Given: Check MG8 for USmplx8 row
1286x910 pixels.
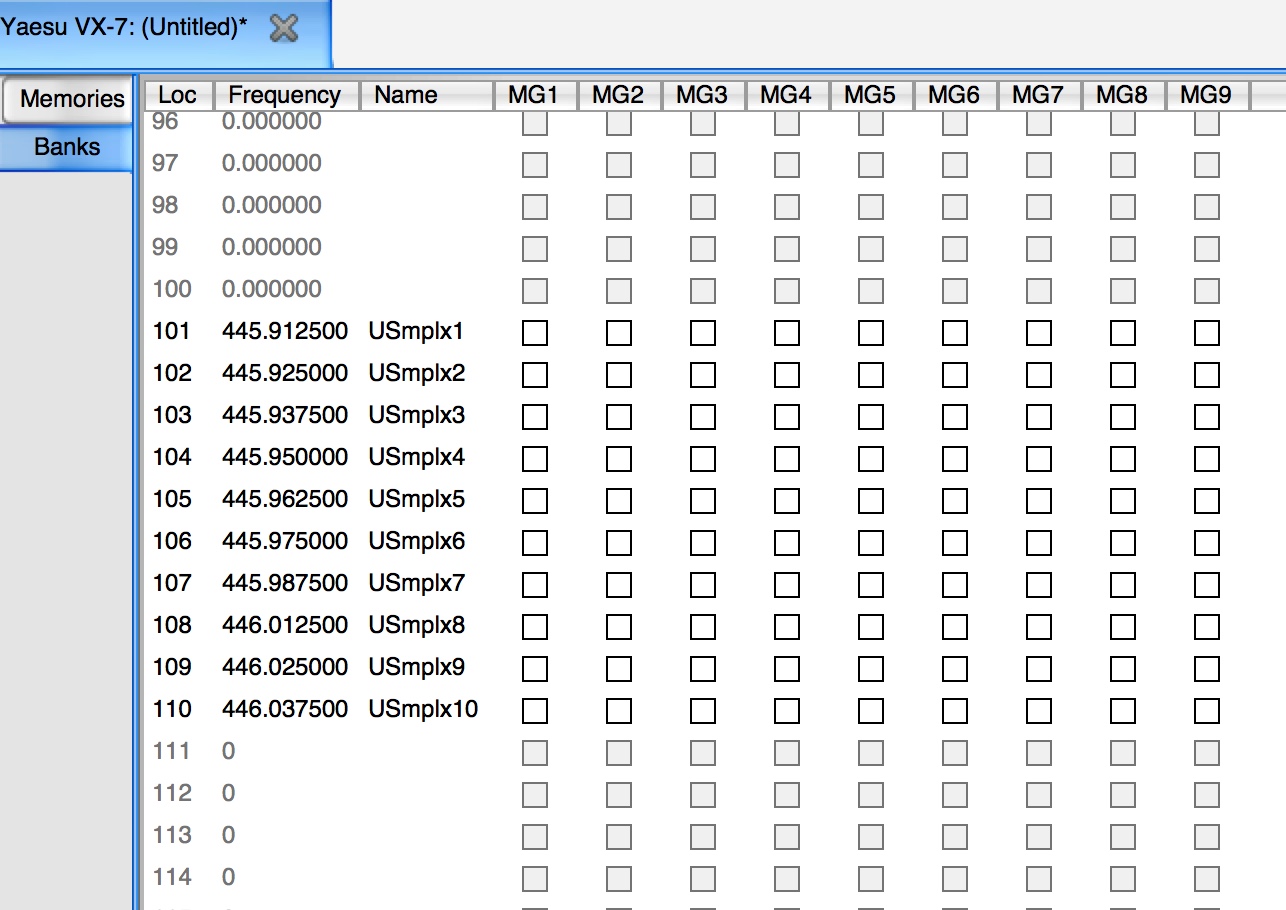Looking at the screenshot, I should pyautogui.click(x=1123, y=626).
